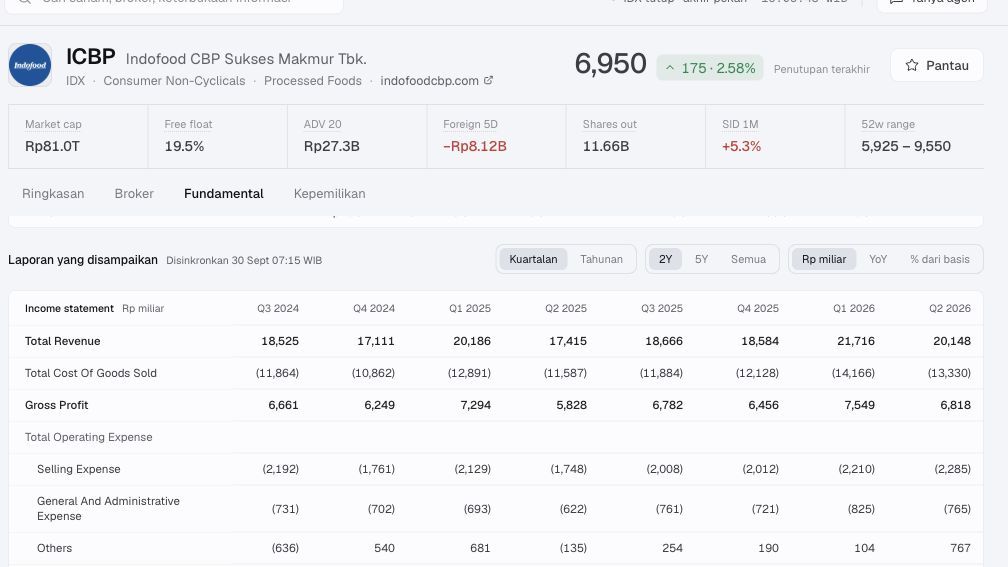The width and height of the screenshot is (1008, 567).
Task: Click the Q3 2025 column header
Action: 662,309
